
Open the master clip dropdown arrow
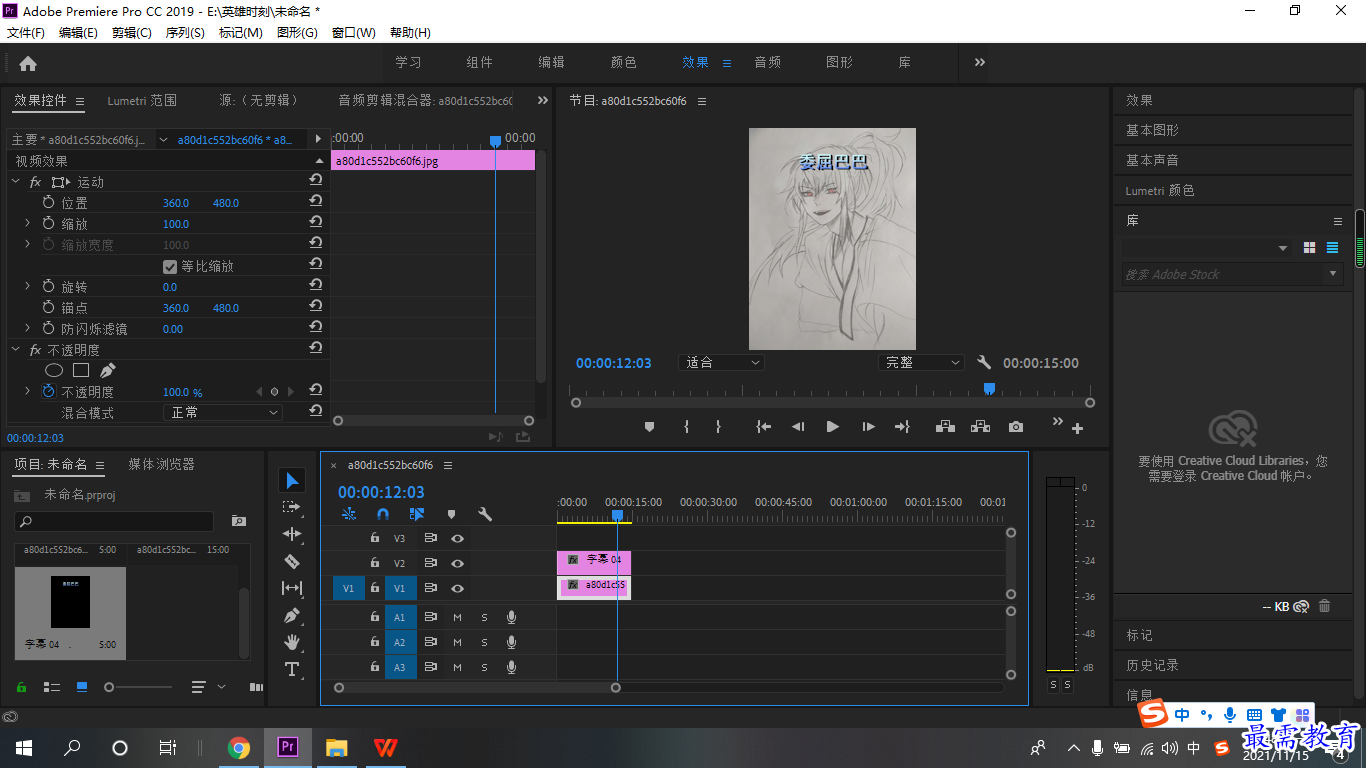(x=163, y=139)
